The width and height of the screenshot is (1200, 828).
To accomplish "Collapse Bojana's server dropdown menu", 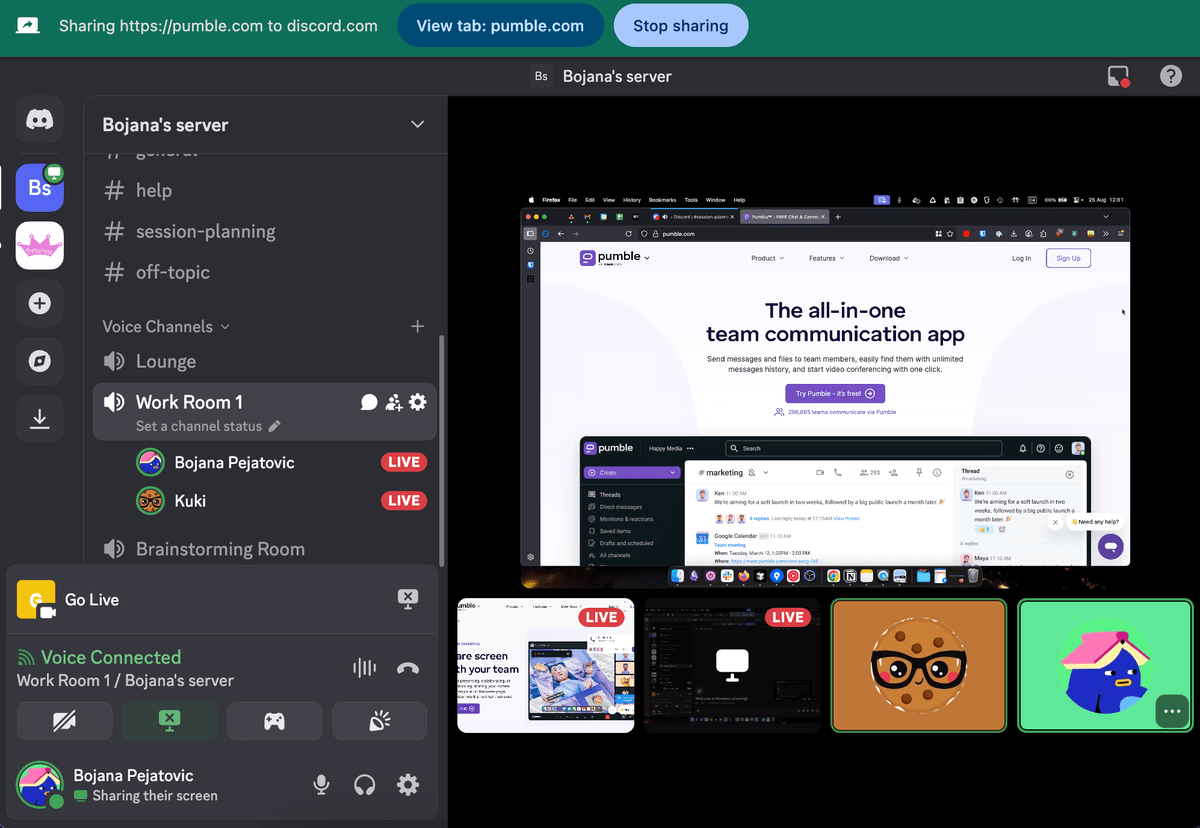I will point(417,124).
